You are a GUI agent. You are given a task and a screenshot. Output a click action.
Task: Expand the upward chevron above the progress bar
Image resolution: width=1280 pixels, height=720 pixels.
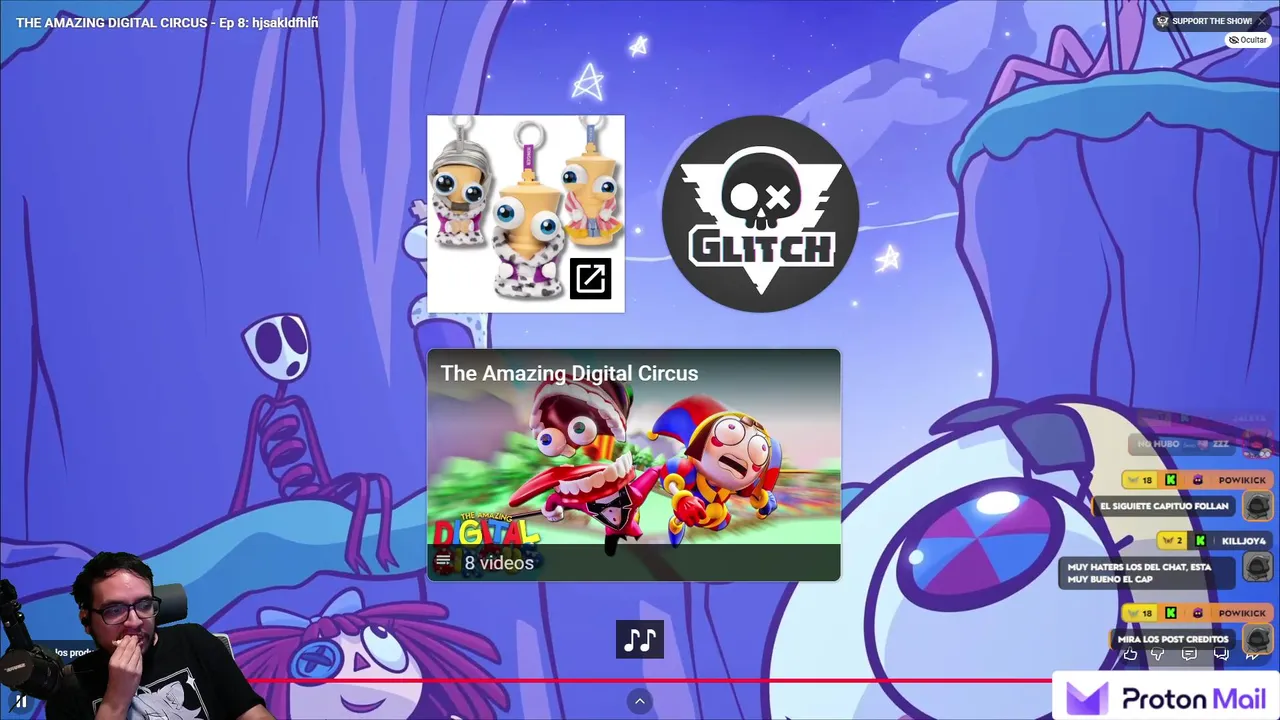640,701
